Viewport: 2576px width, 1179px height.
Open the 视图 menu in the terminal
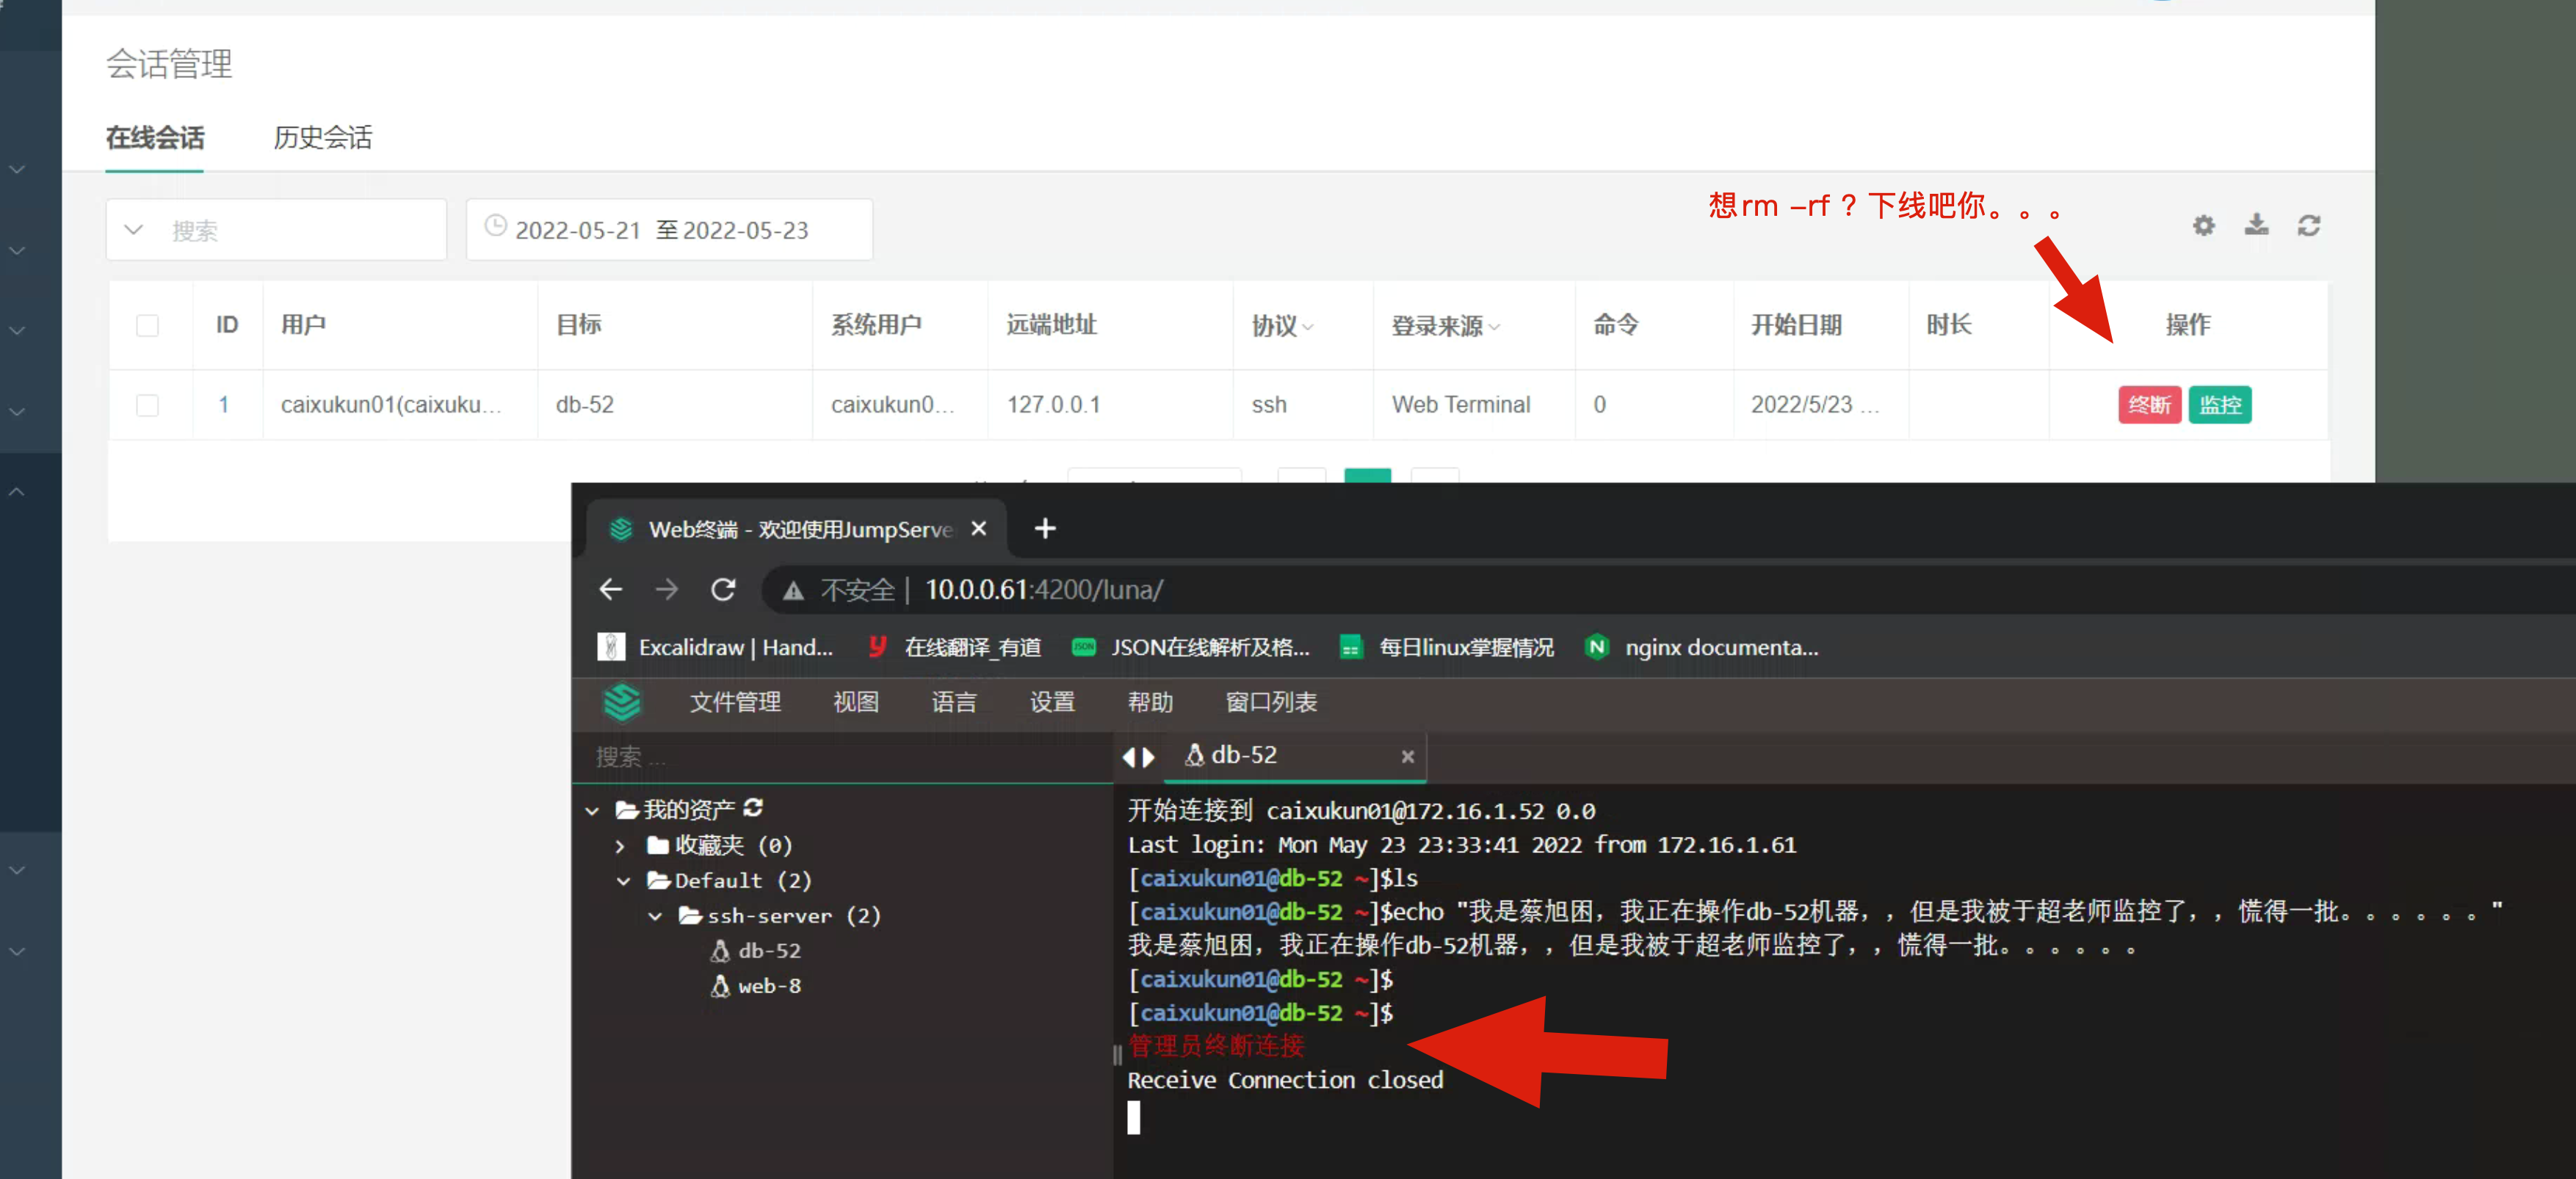(x=856, y=702)
